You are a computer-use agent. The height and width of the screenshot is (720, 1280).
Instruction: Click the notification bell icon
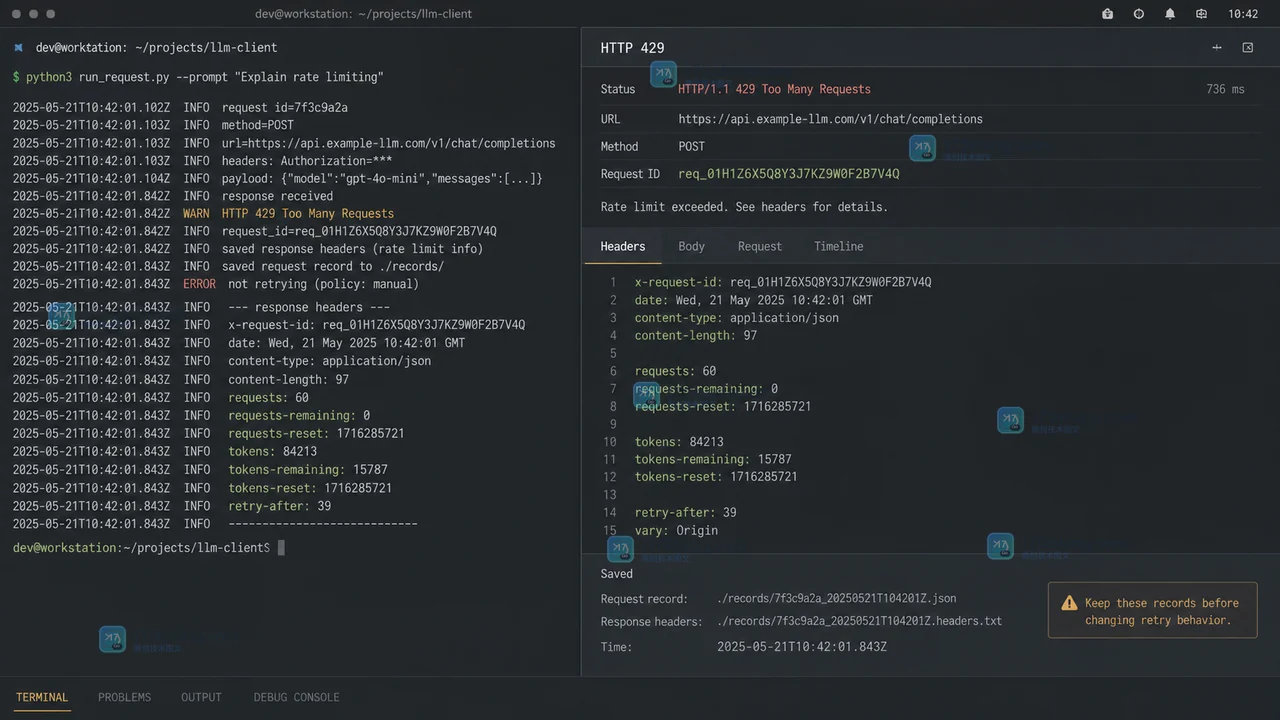point(1170,14)
